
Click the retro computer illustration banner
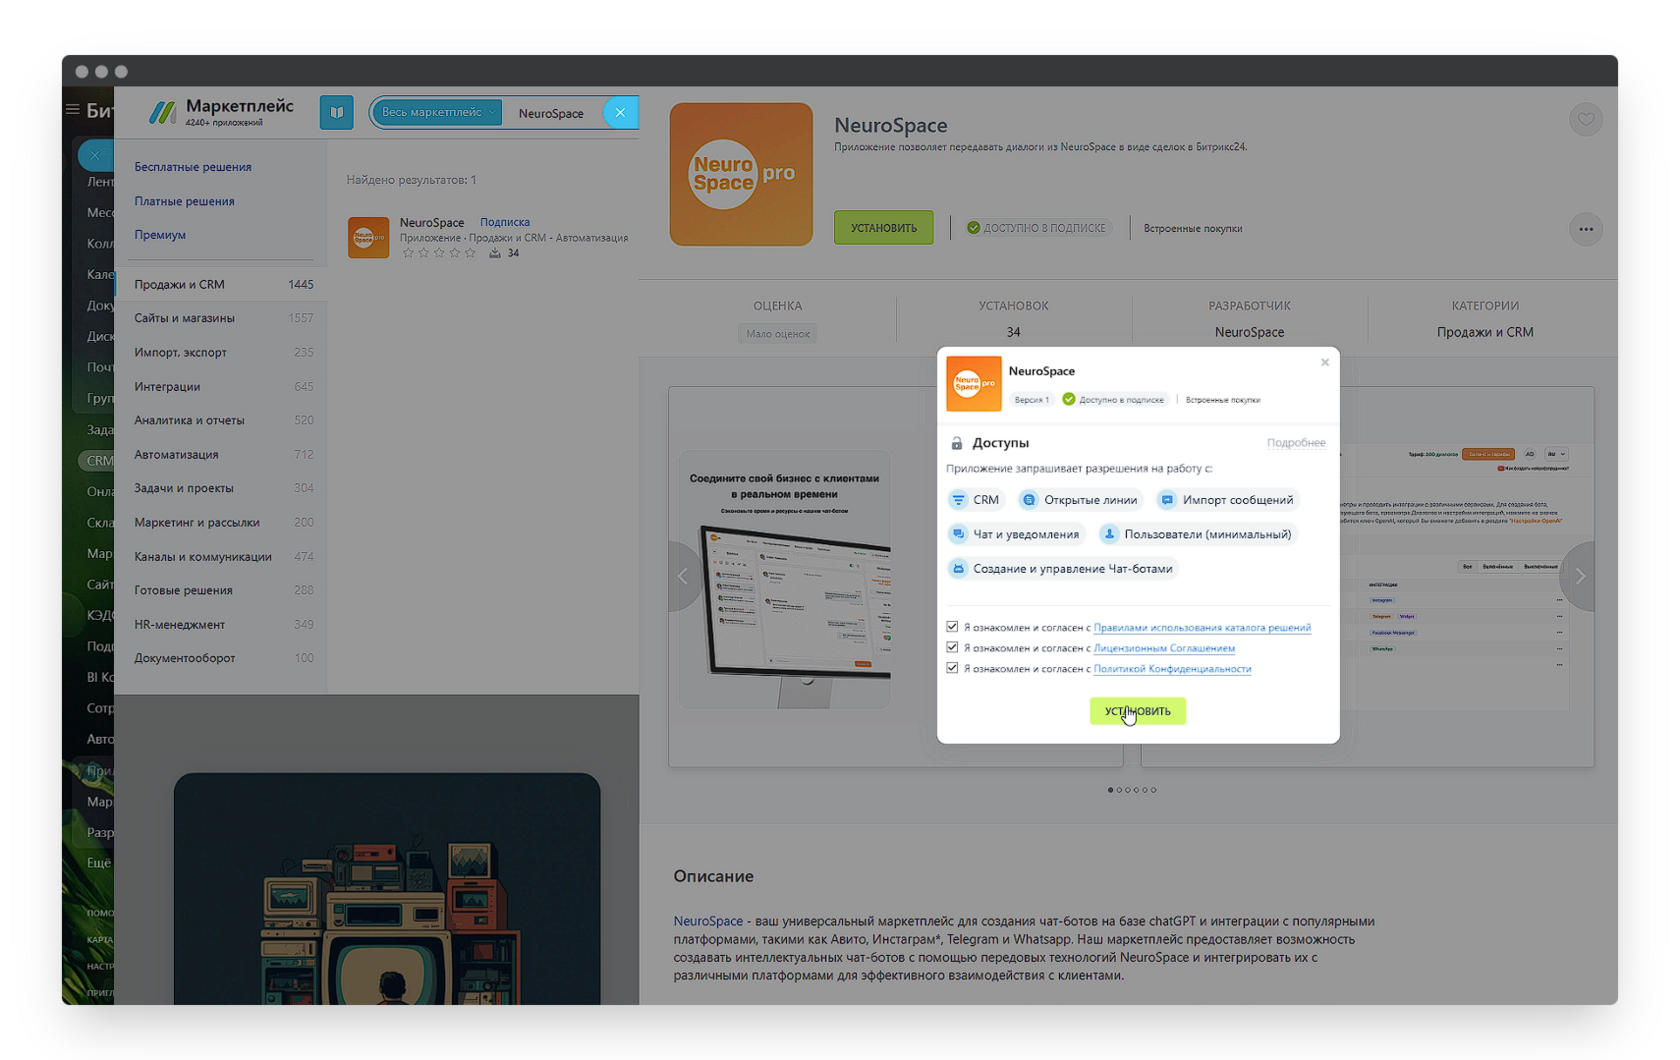click(x=387, y=889)
